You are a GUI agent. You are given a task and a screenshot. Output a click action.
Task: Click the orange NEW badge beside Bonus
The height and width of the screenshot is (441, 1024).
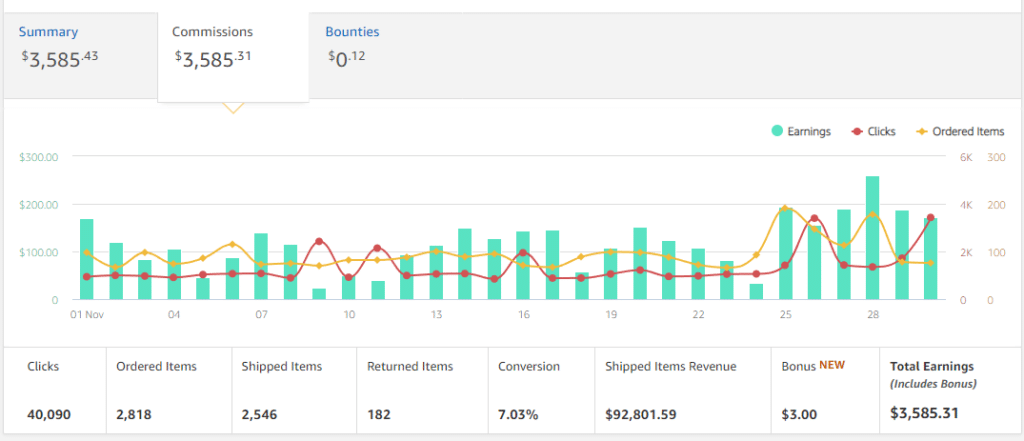pos(834,365)
